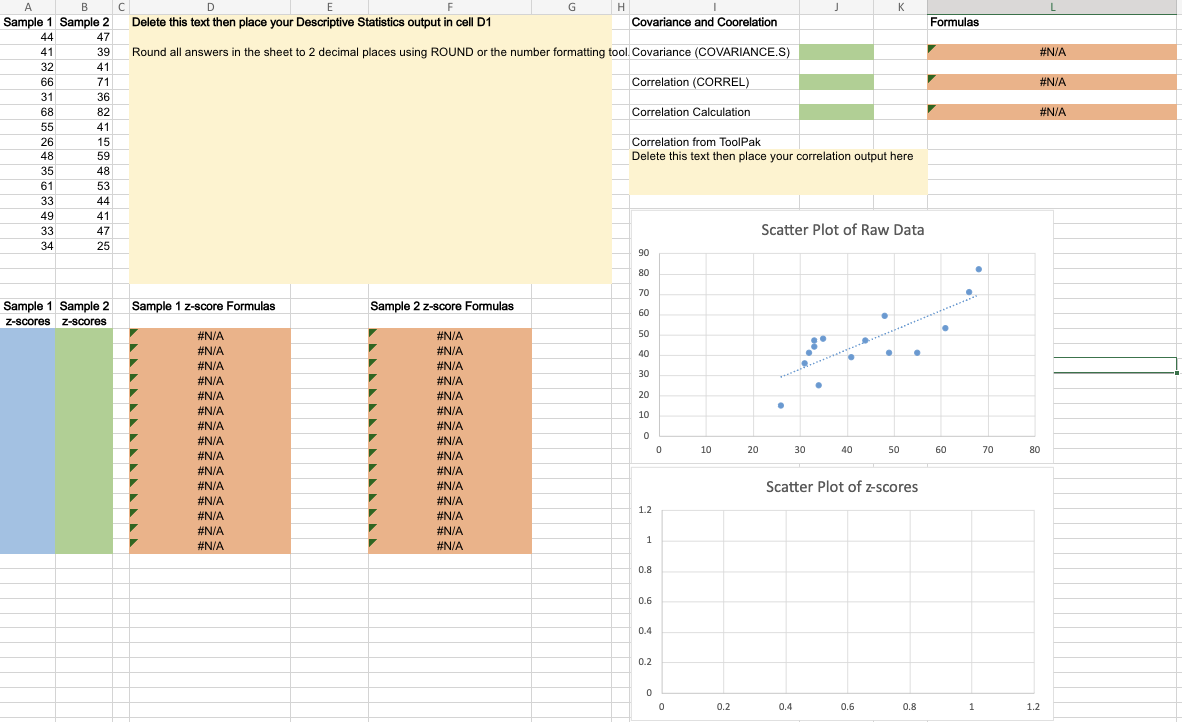Click the error indicator on the Correlation (CORREL) formula
The width and height of the screenshot is (1182, 722).
point(933,77)
